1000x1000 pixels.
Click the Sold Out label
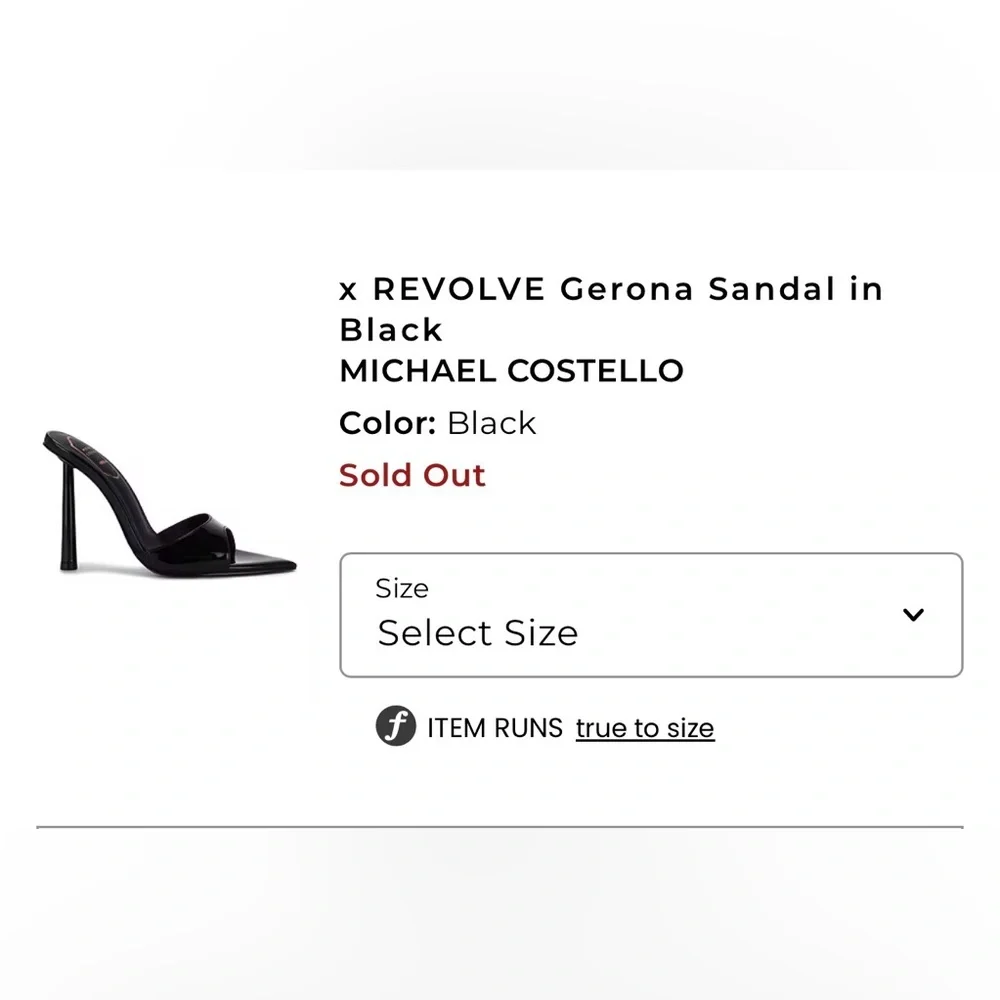pos(412,475)
